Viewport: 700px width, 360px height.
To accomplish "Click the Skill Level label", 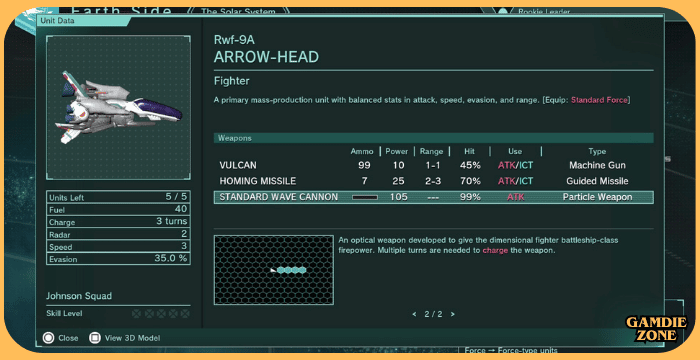I will click(x=64, y=314).
